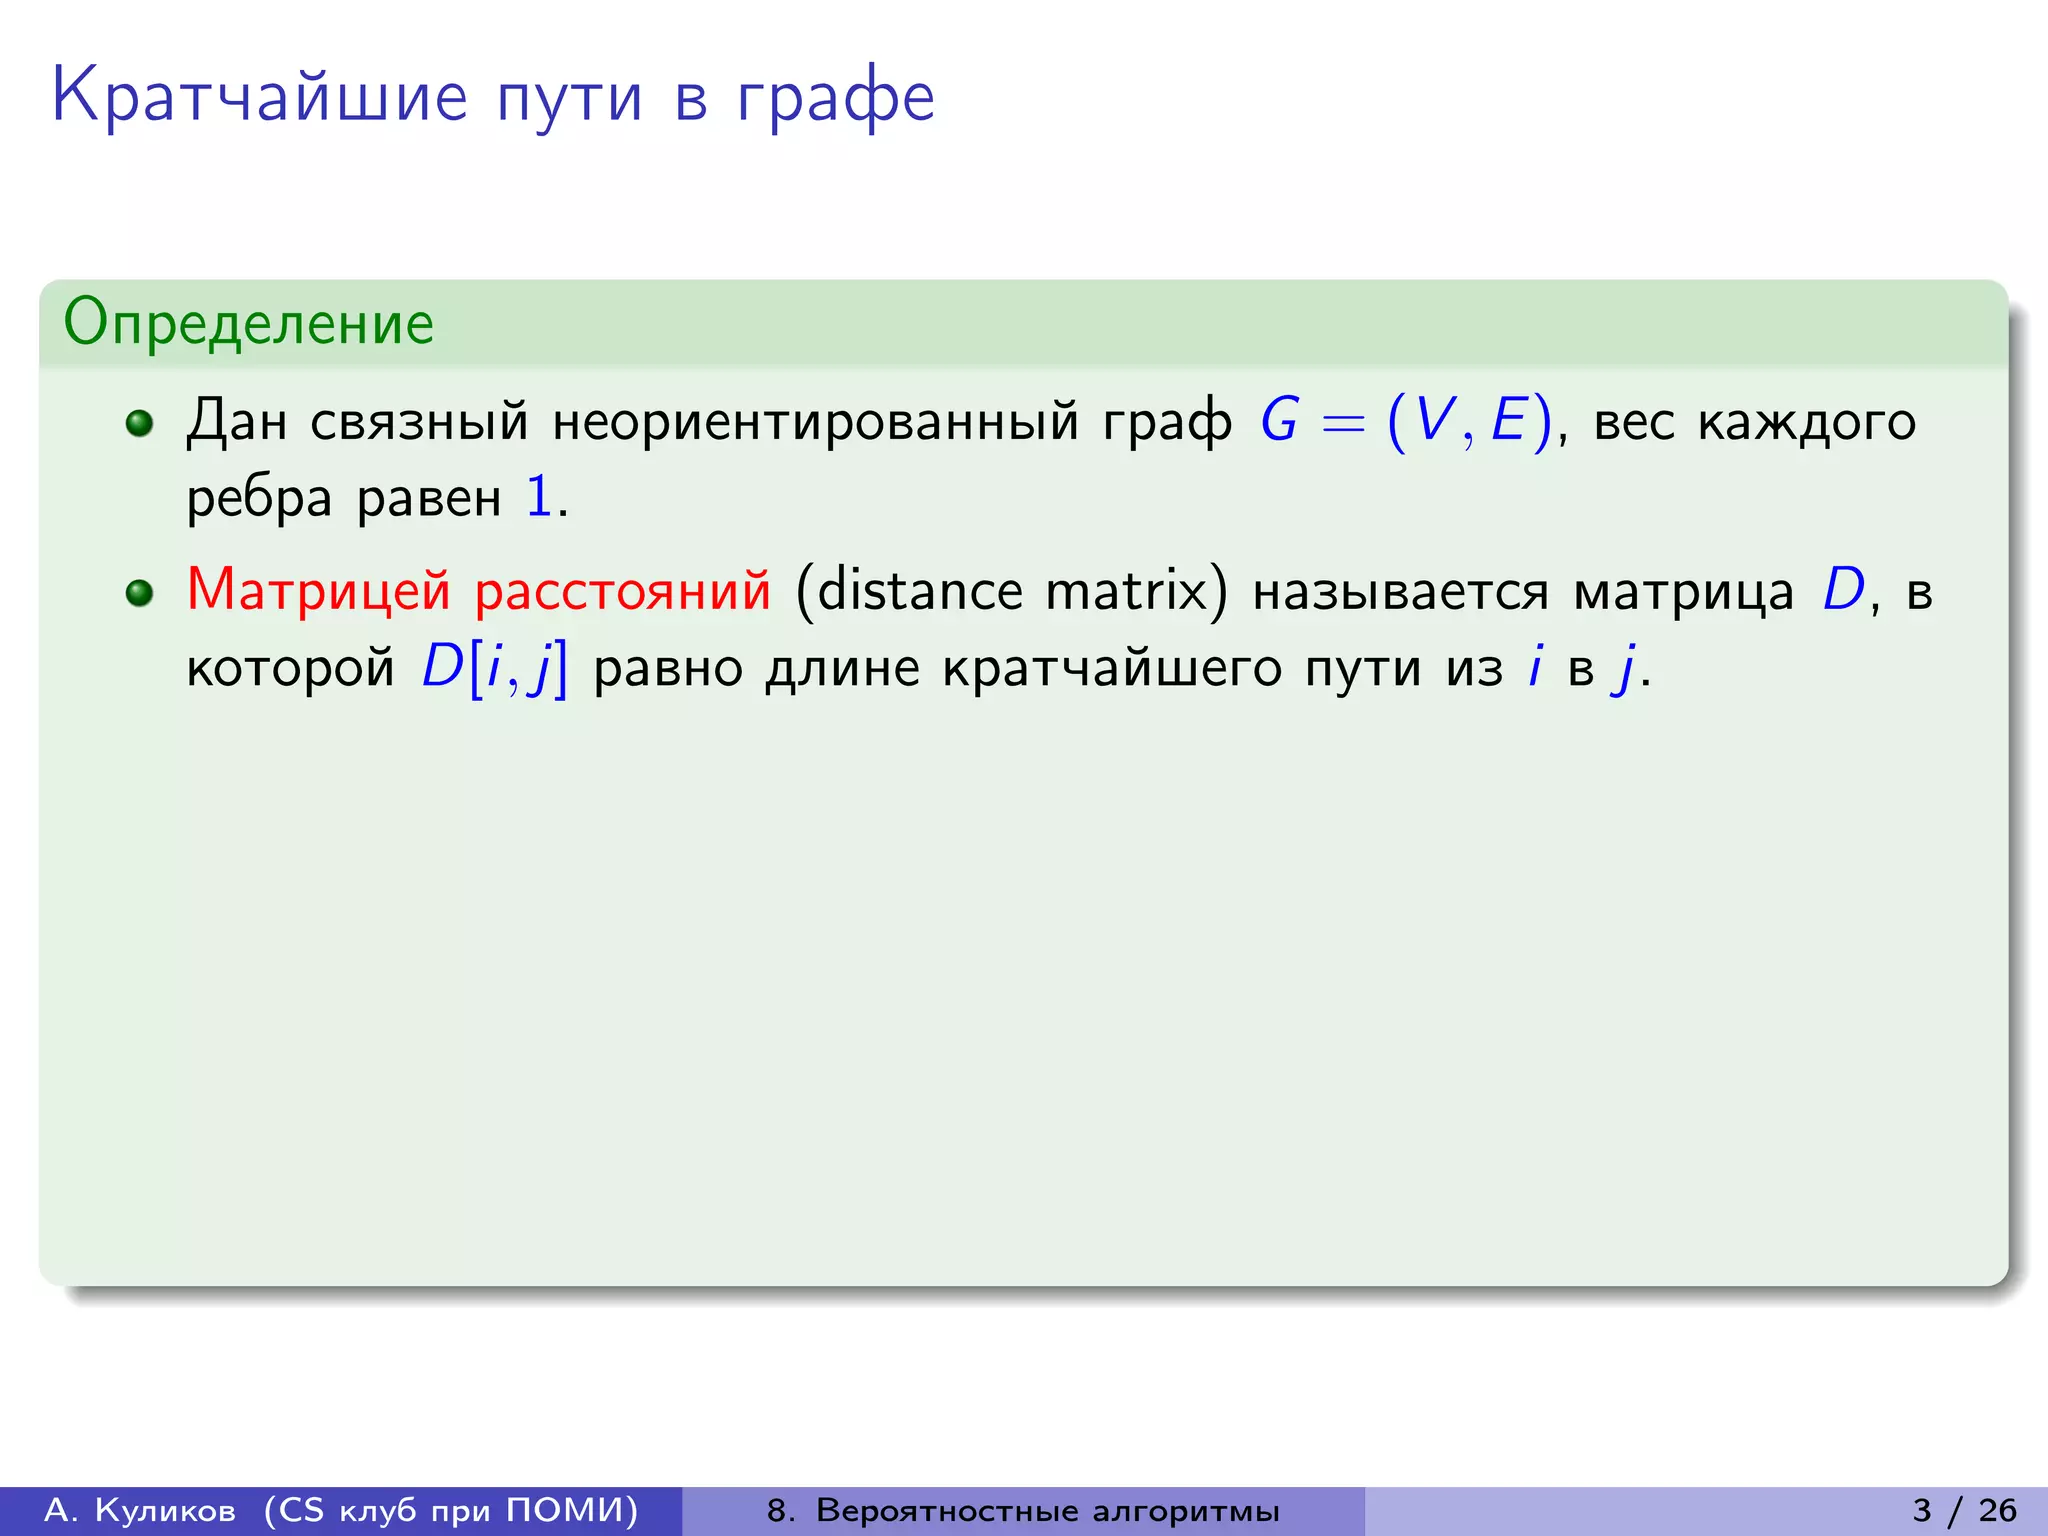2048x1536 pixels.
Task: Click the English phrase 'distance matrix'
Action: pos(1012,590)
